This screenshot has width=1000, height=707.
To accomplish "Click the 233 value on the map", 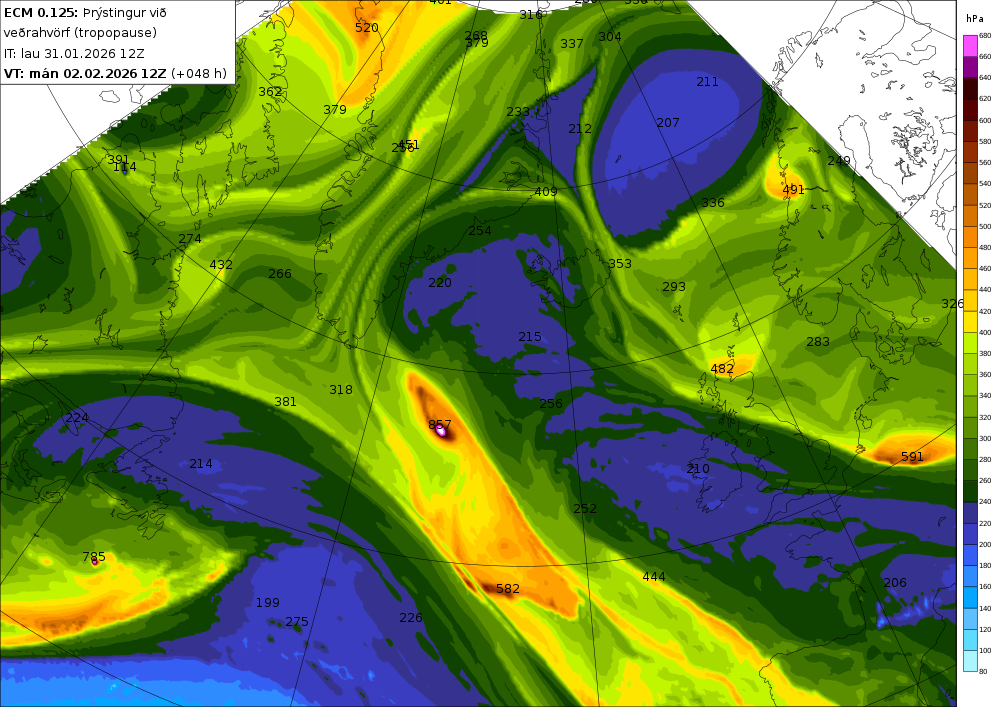I will [518, 112].
